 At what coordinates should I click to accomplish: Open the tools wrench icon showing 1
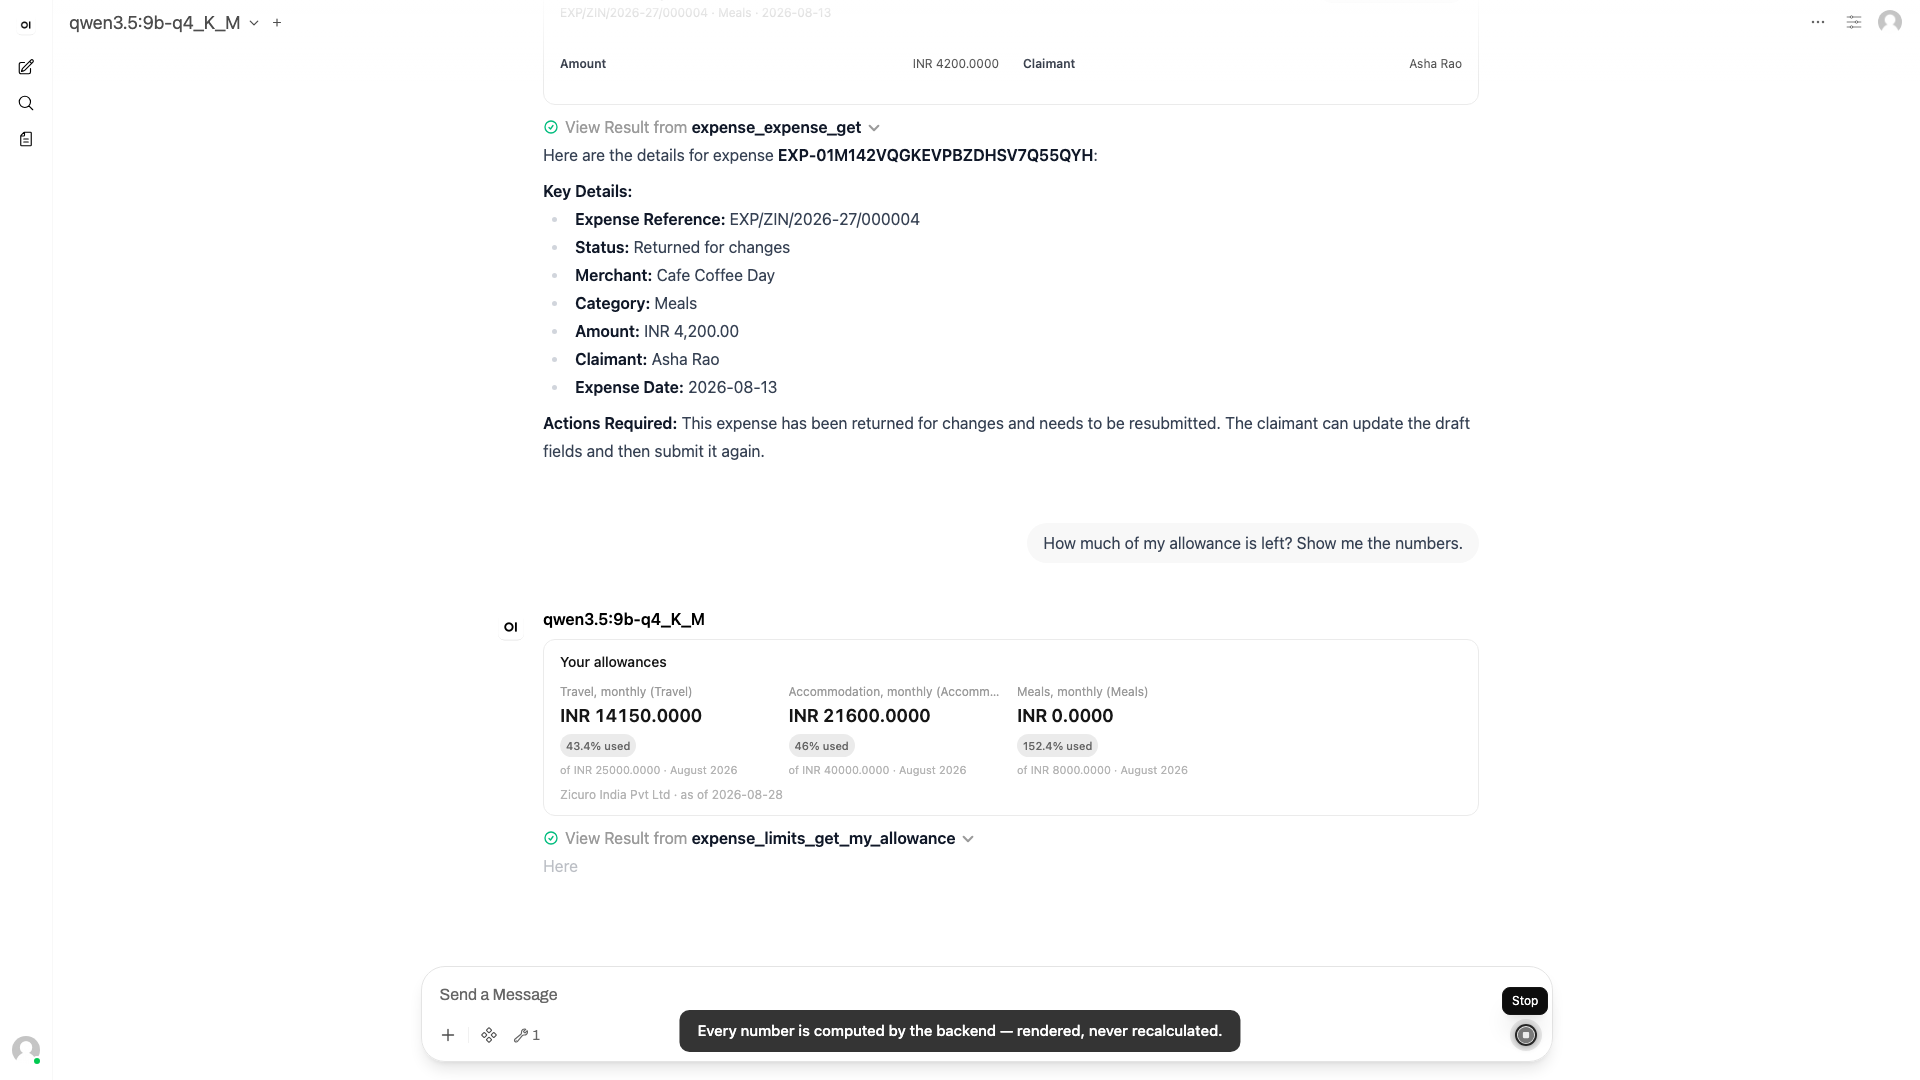[527, 1035]
